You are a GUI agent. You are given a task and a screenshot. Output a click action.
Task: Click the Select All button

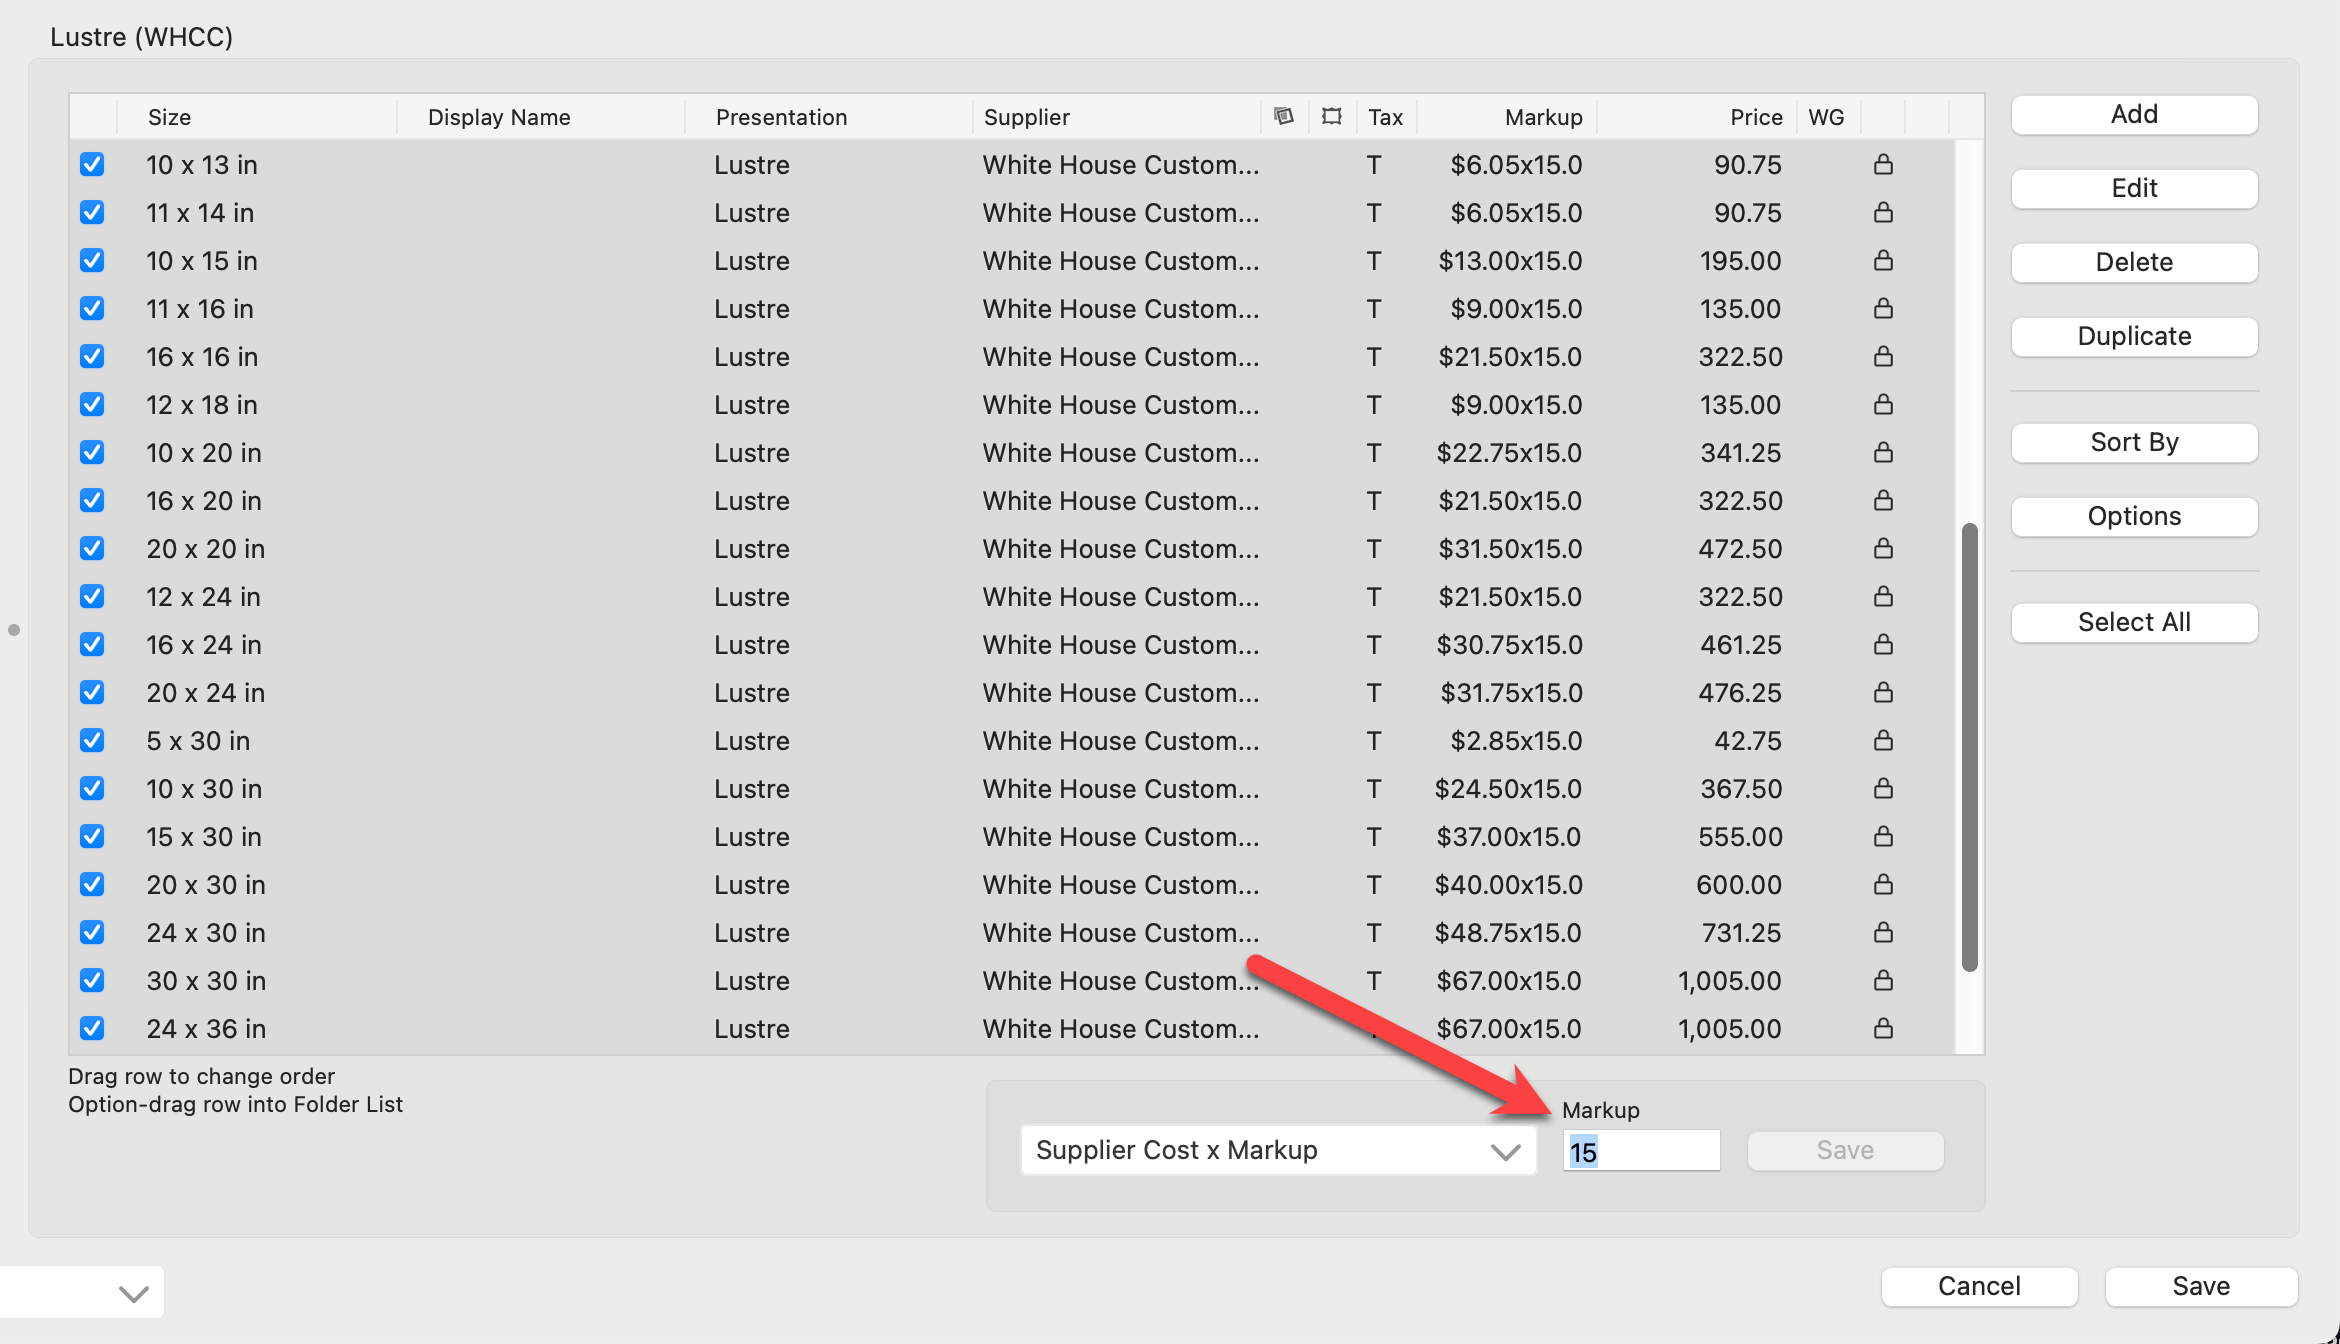pyautogui.click(x=2134, y=622)
